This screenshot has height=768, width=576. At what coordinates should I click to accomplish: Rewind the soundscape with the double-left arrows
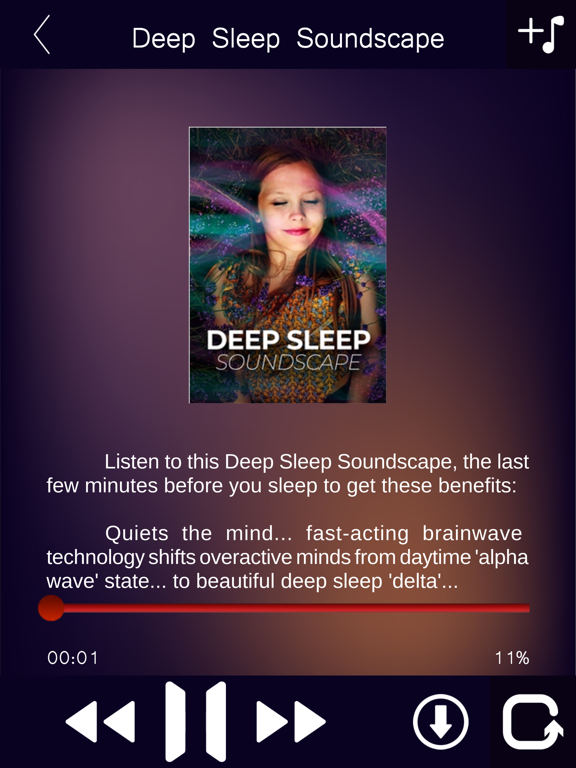100,721
